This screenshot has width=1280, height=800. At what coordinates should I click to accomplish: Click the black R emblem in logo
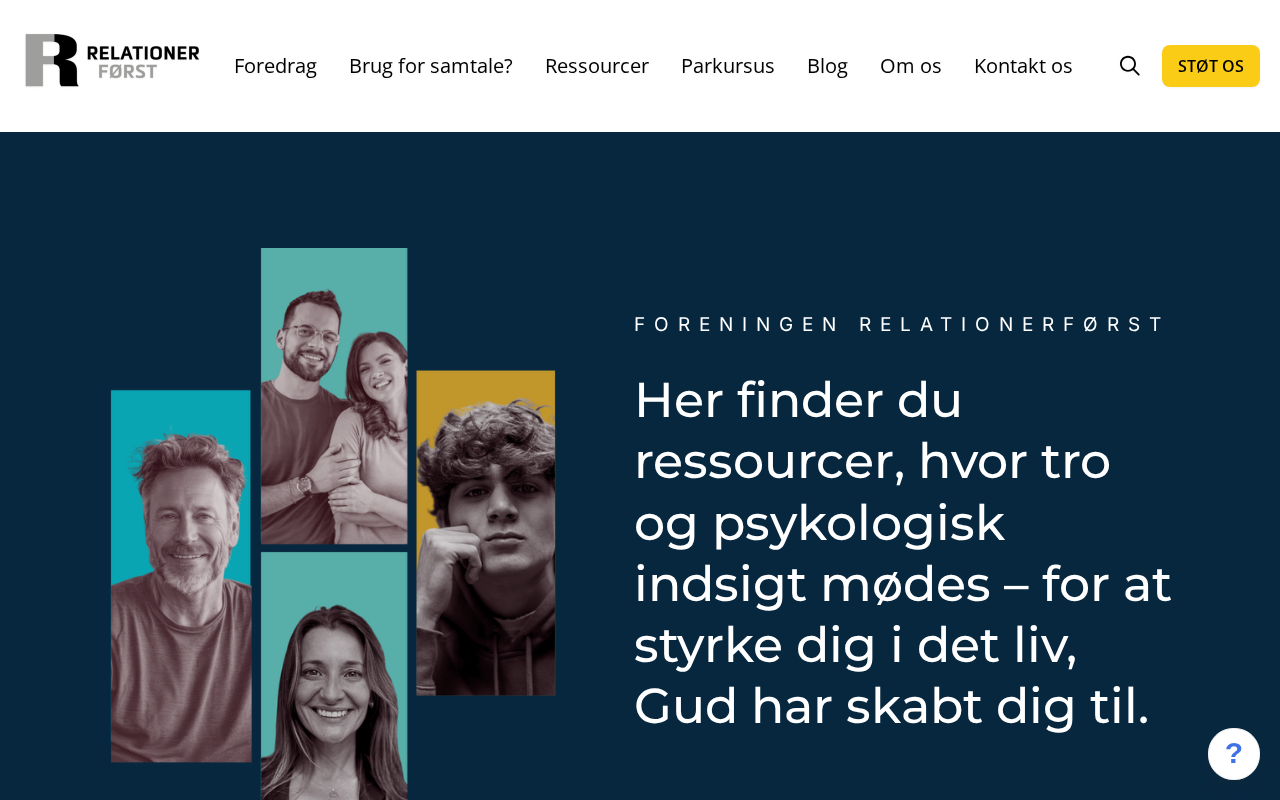pyautogui.click(x=52, y=61)
